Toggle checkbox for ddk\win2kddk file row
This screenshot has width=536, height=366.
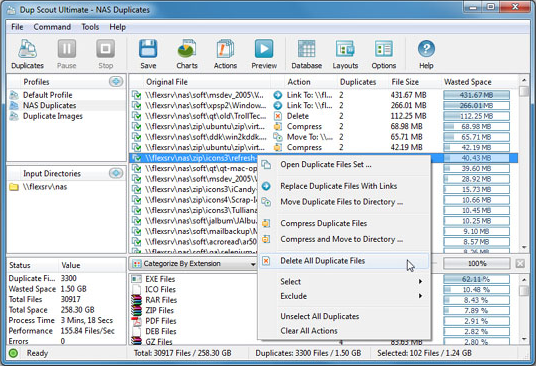click(x=136, y=137)
